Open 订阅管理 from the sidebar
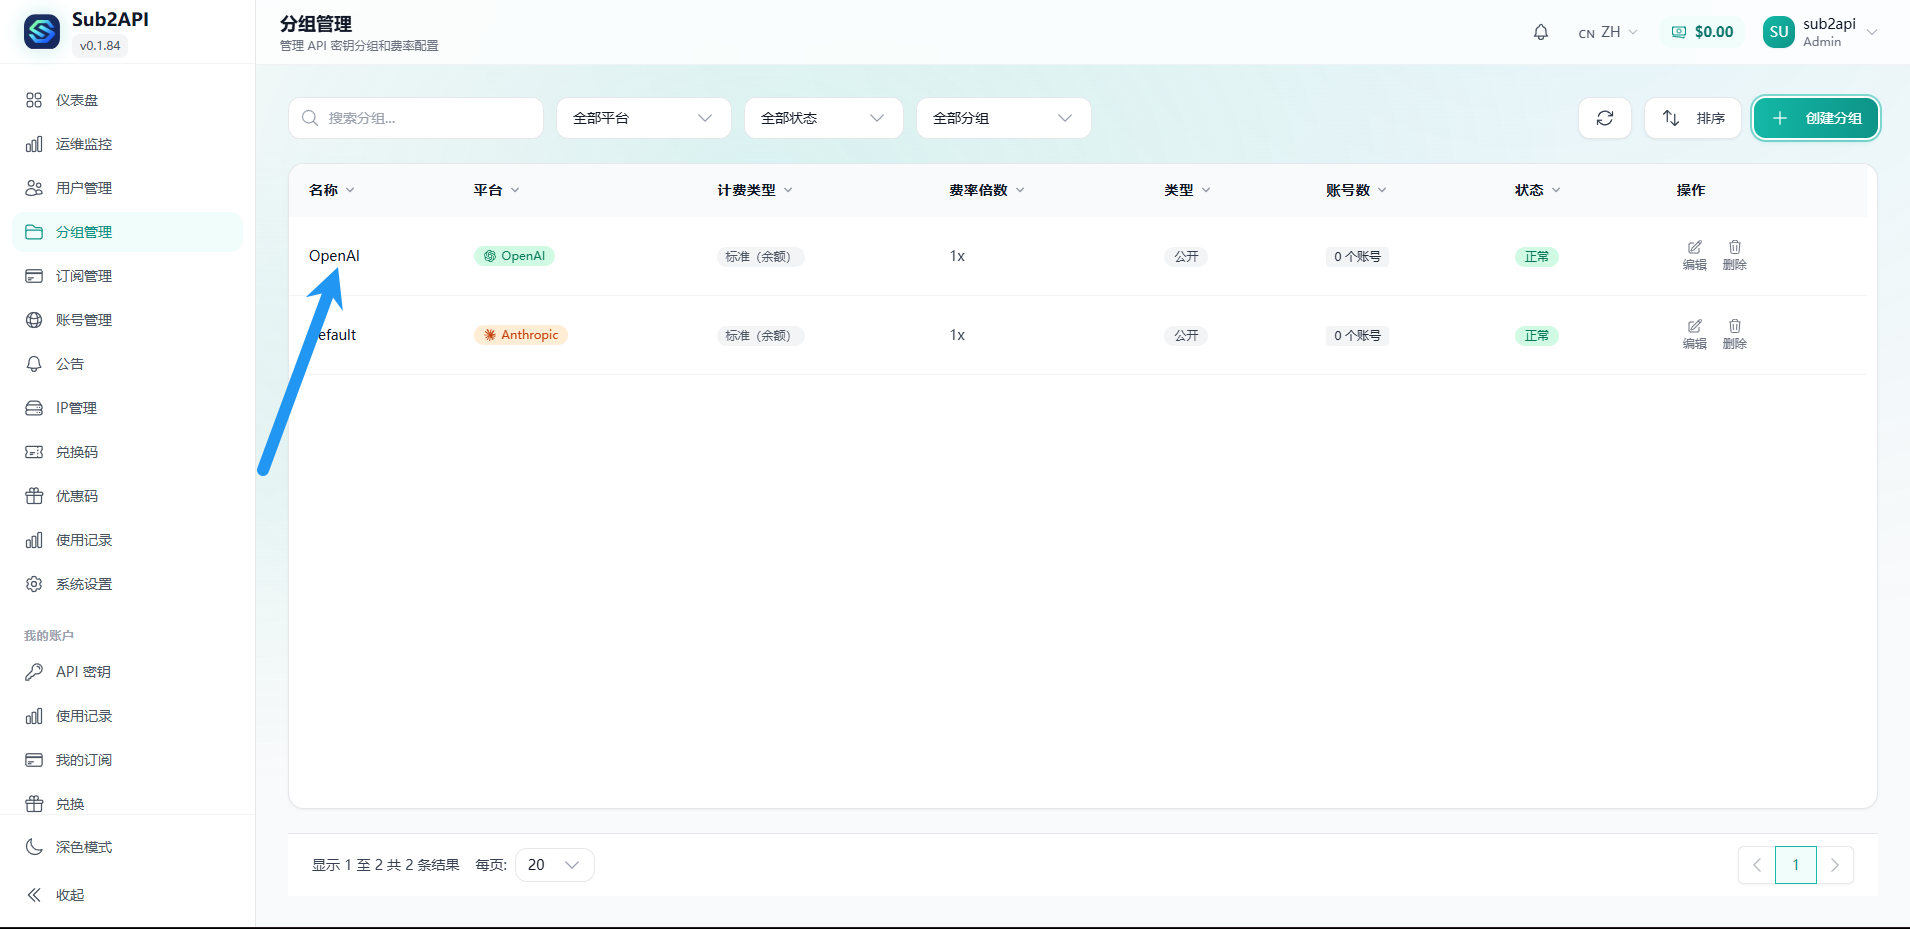The height and width of the screenshot is (929, 1910). pyautogui.click(x=81, y=275)
